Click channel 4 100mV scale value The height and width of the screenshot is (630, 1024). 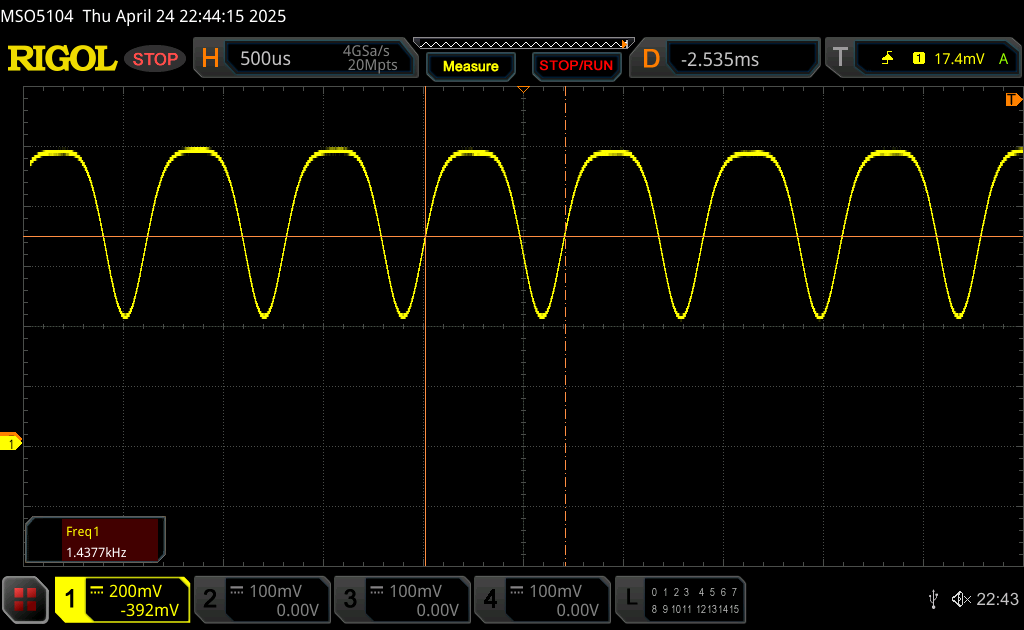click(x=555, y=591)
